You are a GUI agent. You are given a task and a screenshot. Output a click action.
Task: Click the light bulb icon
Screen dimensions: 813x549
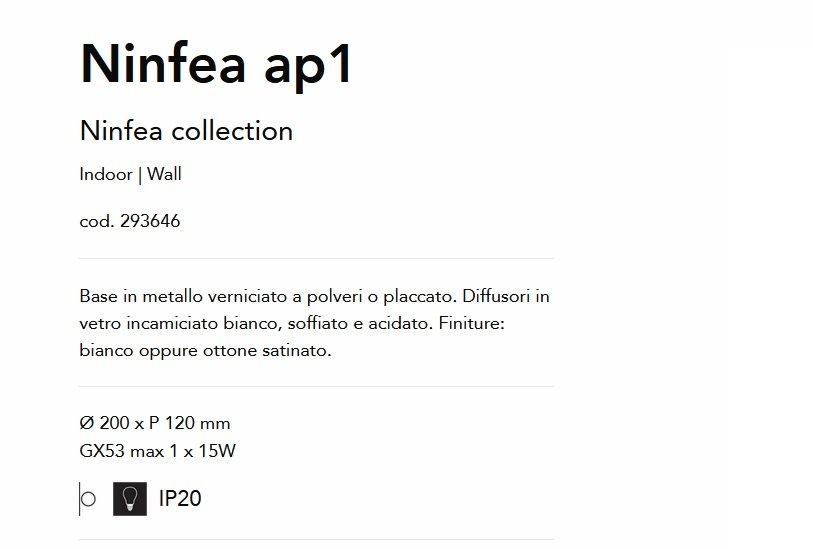(130, 499)
